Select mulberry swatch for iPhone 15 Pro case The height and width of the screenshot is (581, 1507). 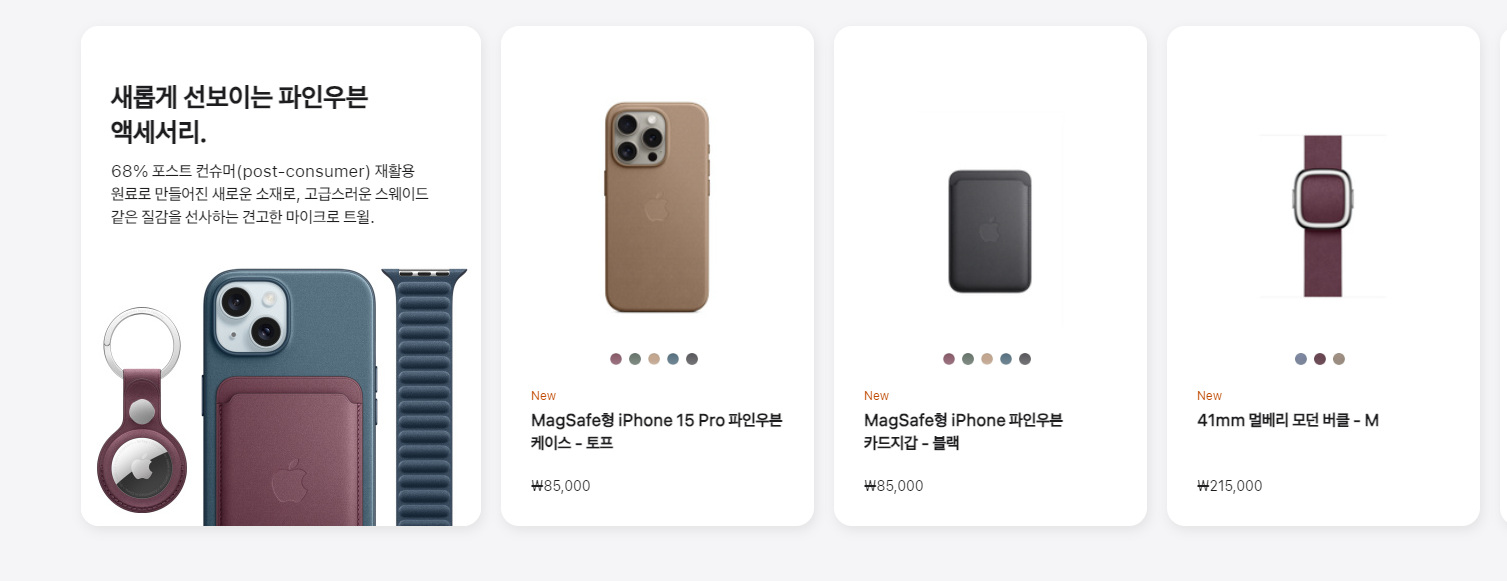(x=616, y=359)
